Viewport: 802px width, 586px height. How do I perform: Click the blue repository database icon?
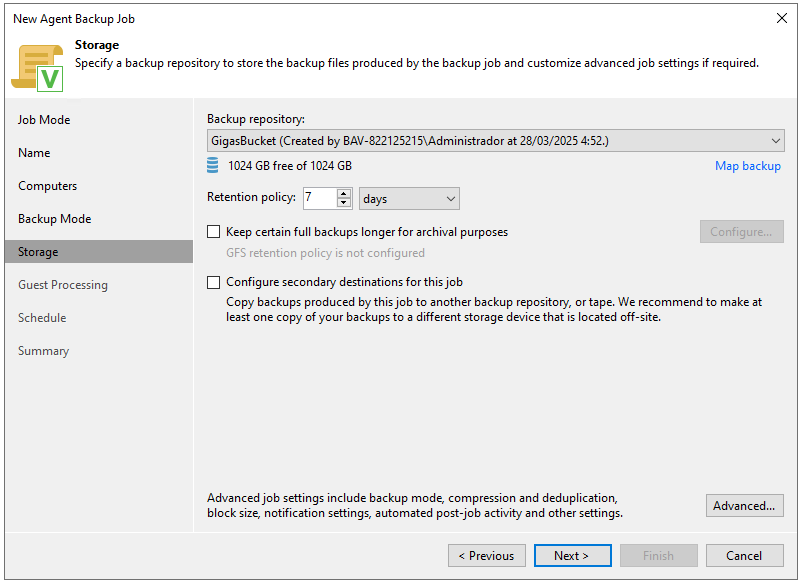(x=212, y=166)
